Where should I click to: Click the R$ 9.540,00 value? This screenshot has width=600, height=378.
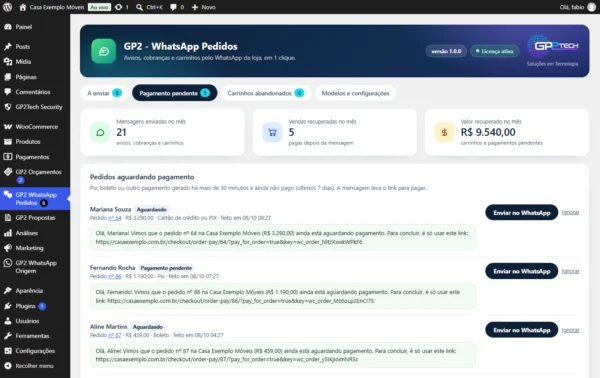pos(488,132)
